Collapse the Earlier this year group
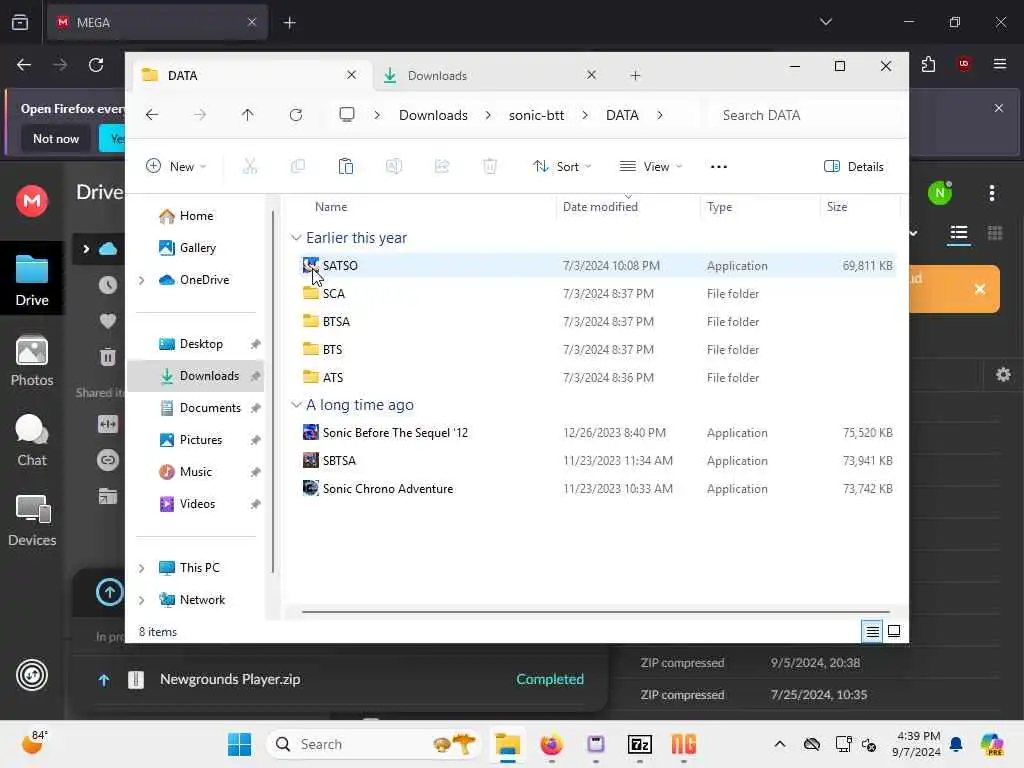 click(x=296, y=238)
